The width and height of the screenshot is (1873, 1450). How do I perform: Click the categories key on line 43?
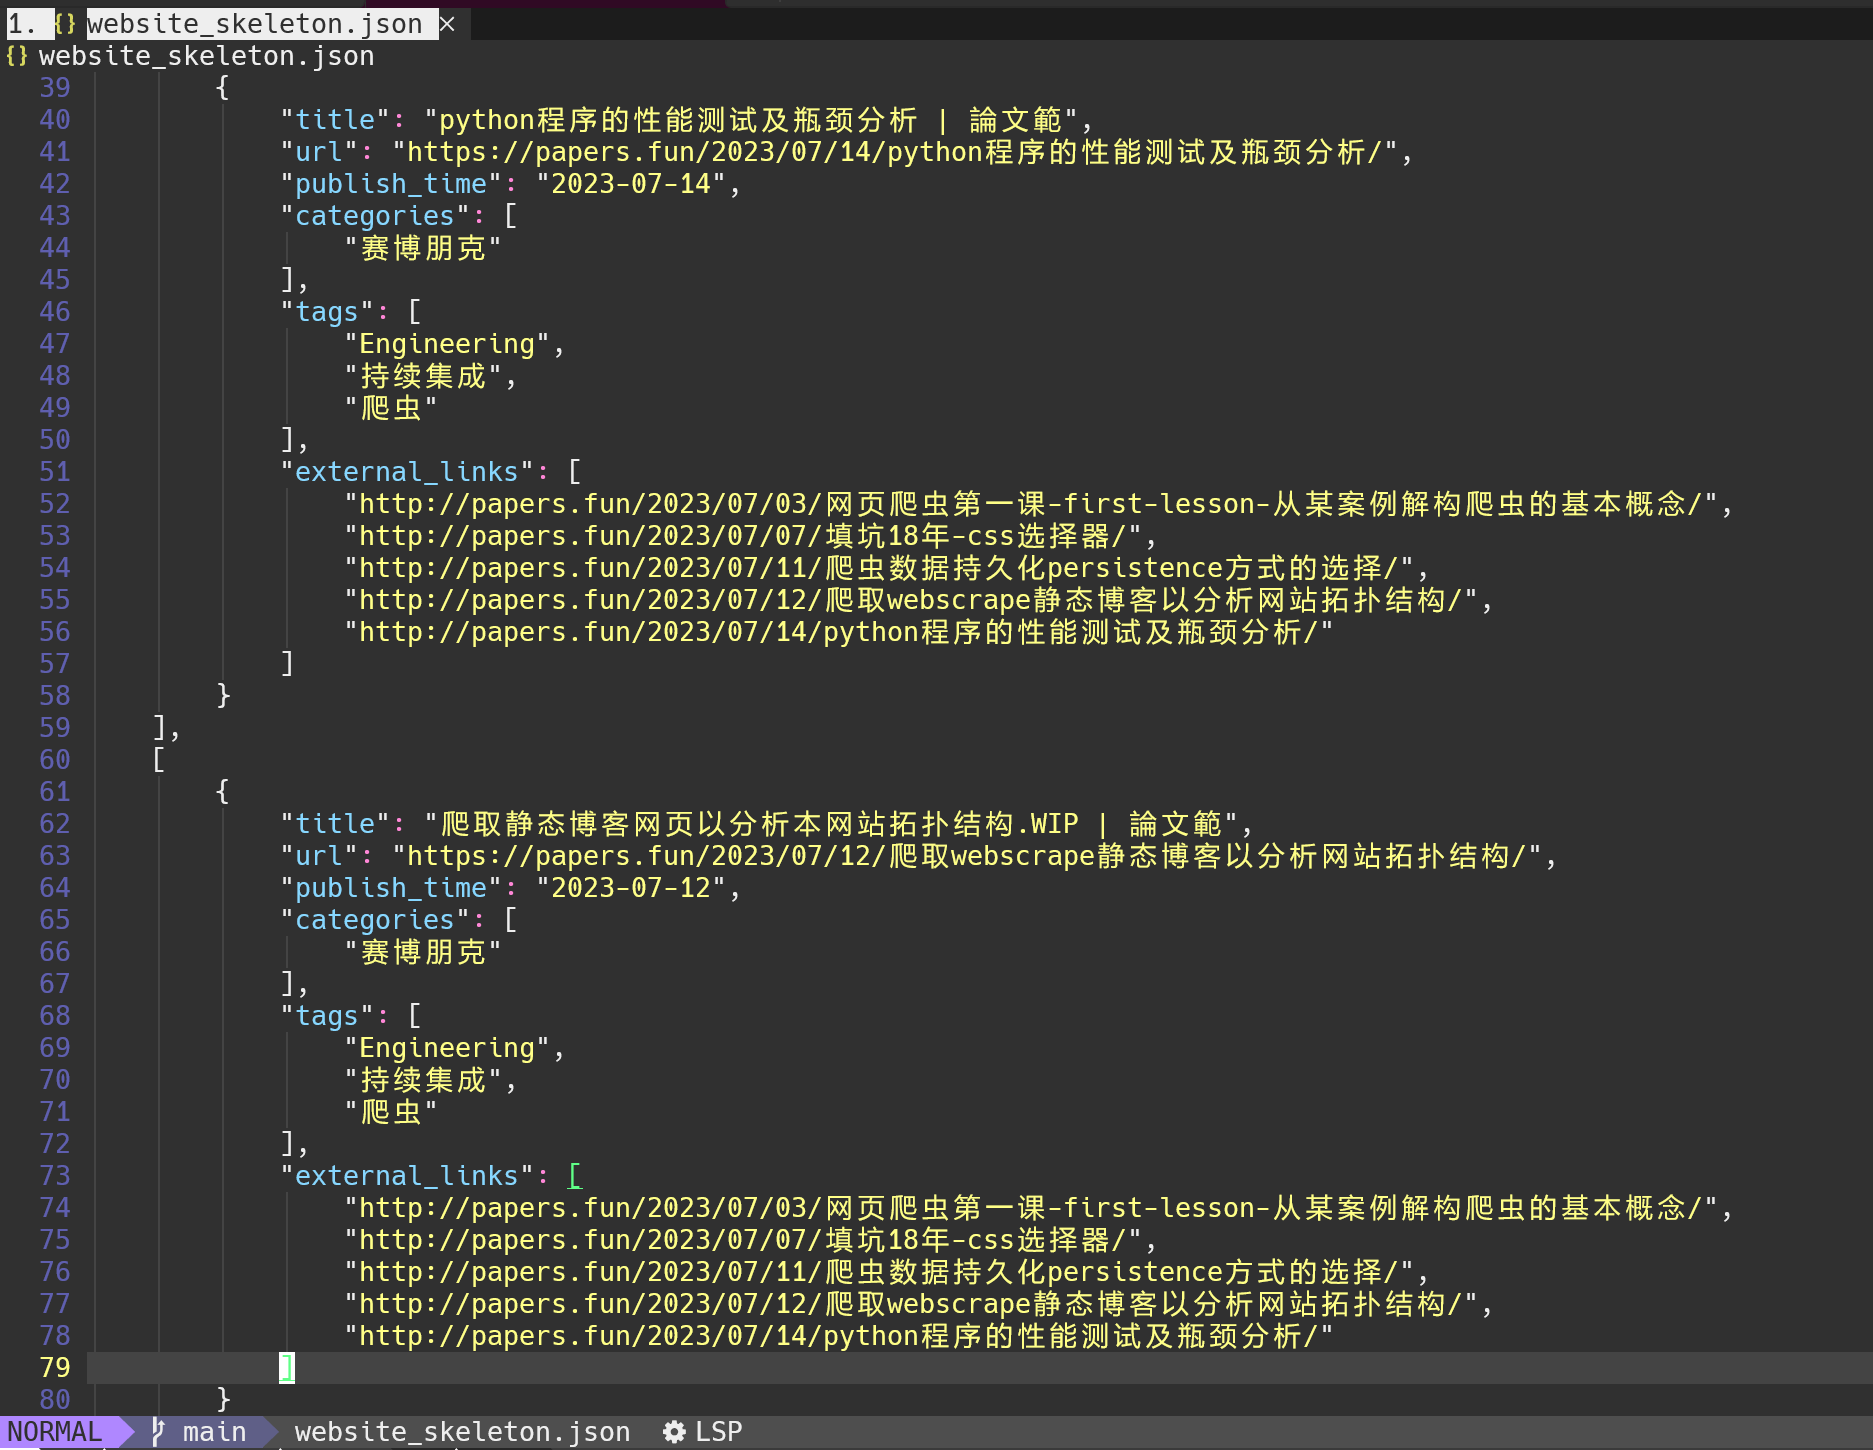click(375, 216)
